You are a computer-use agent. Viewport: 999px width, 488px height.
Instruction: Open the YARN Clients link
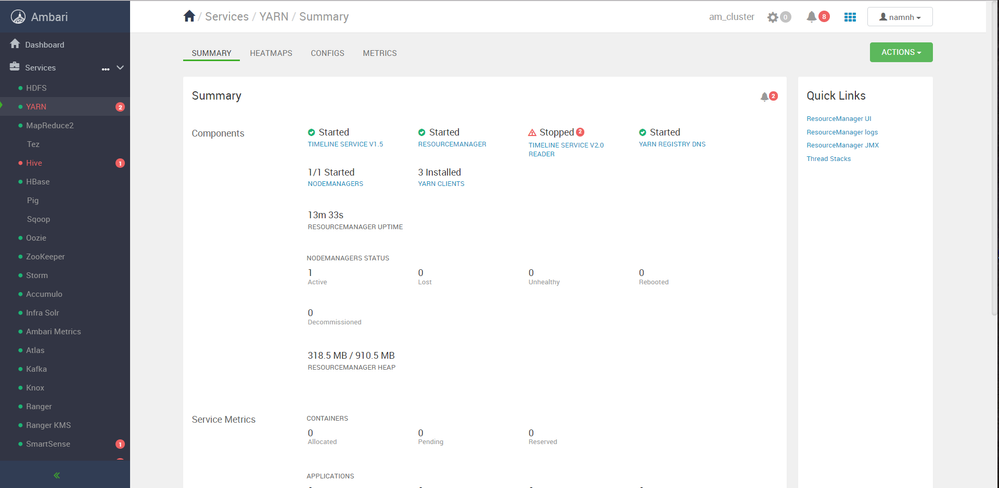click(441, 184)
